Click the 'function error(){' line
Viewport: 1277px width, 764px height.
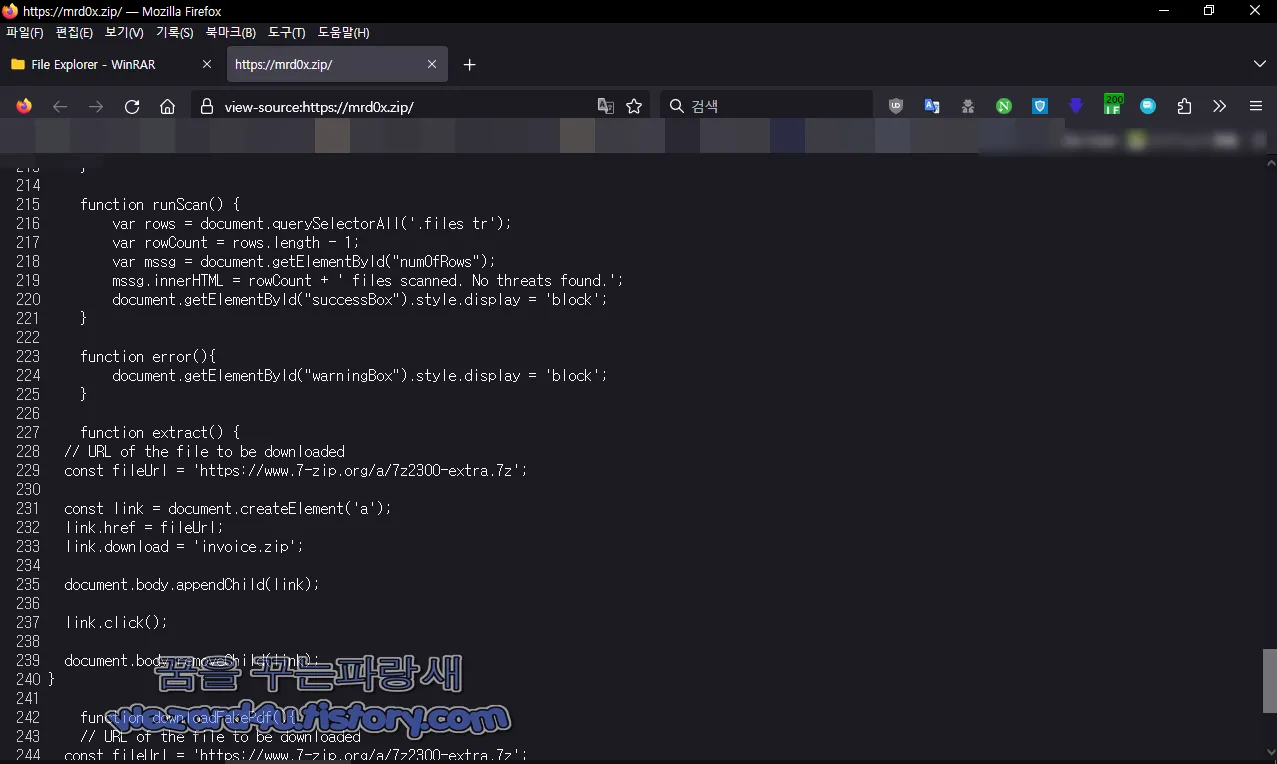tap(148, 356)
